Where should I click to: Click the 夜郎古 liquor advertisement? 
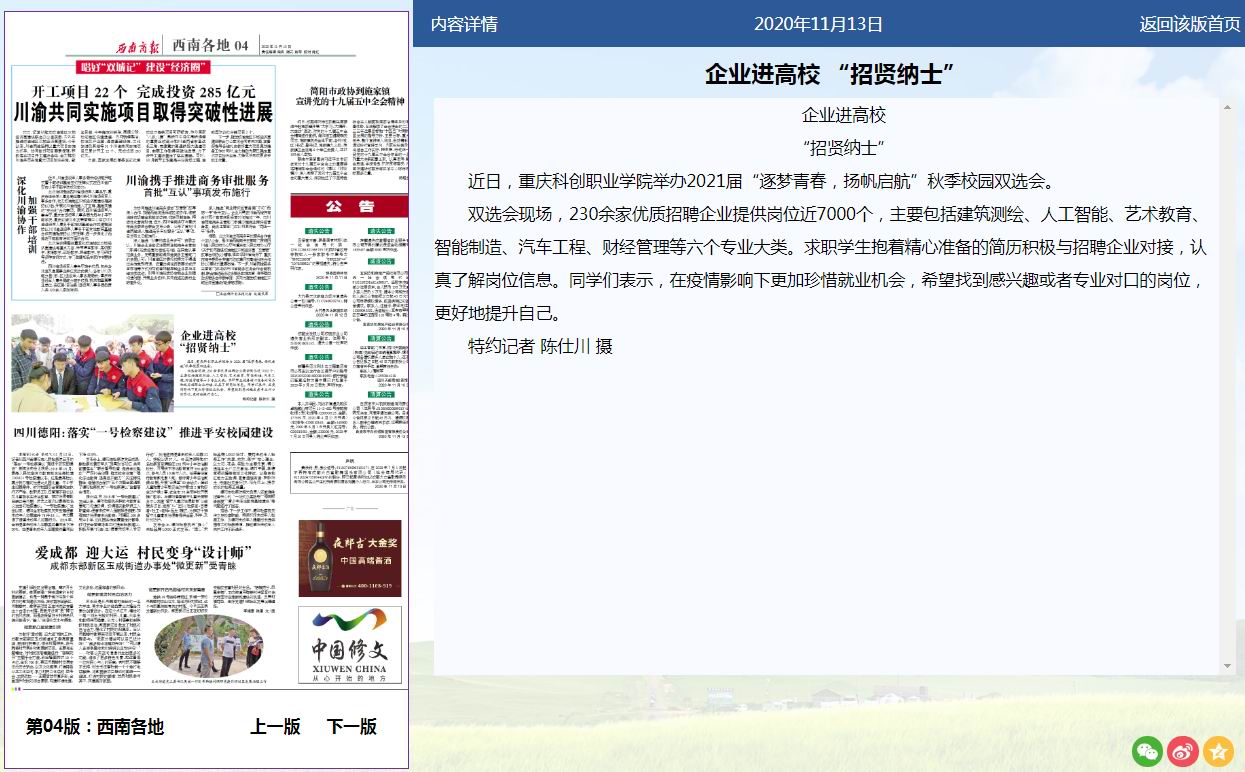point(349,558)
